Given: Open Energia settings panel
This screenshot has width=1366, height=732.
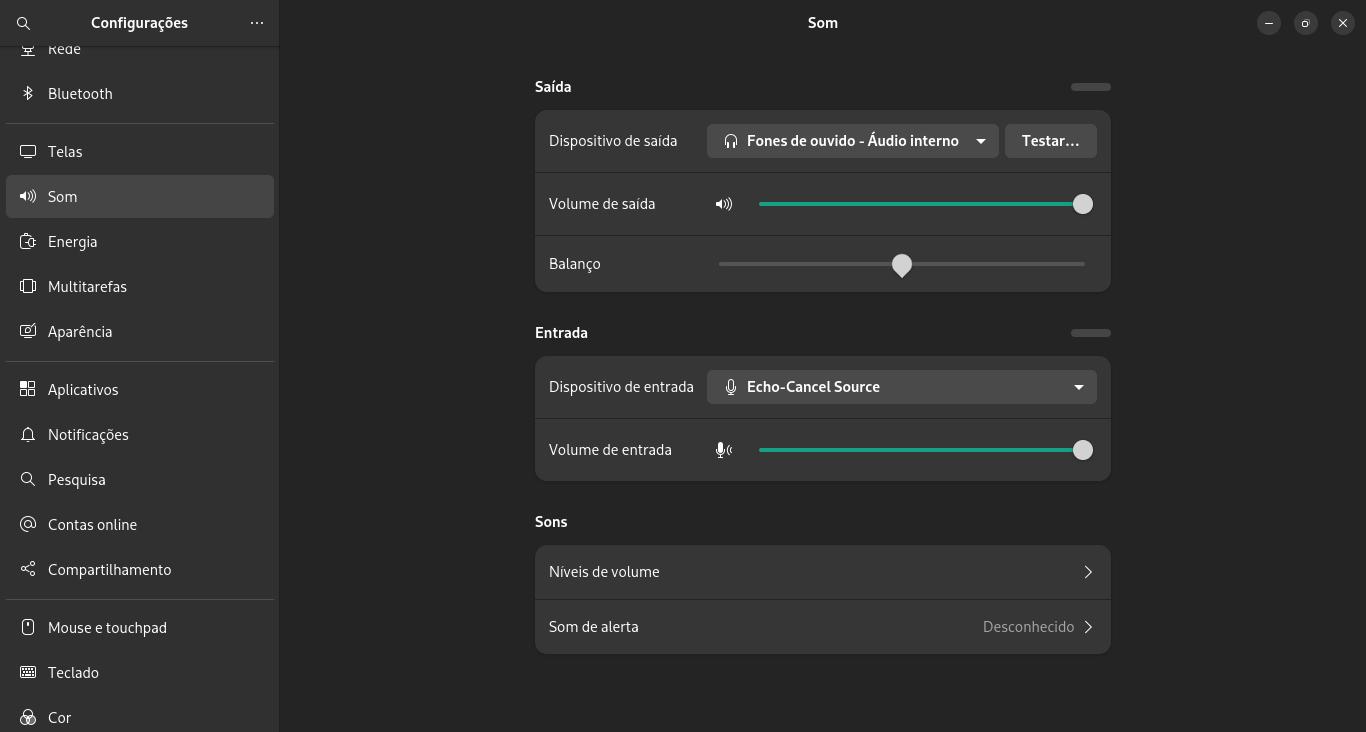Looking at the screenshot, I should click(140, 242).
